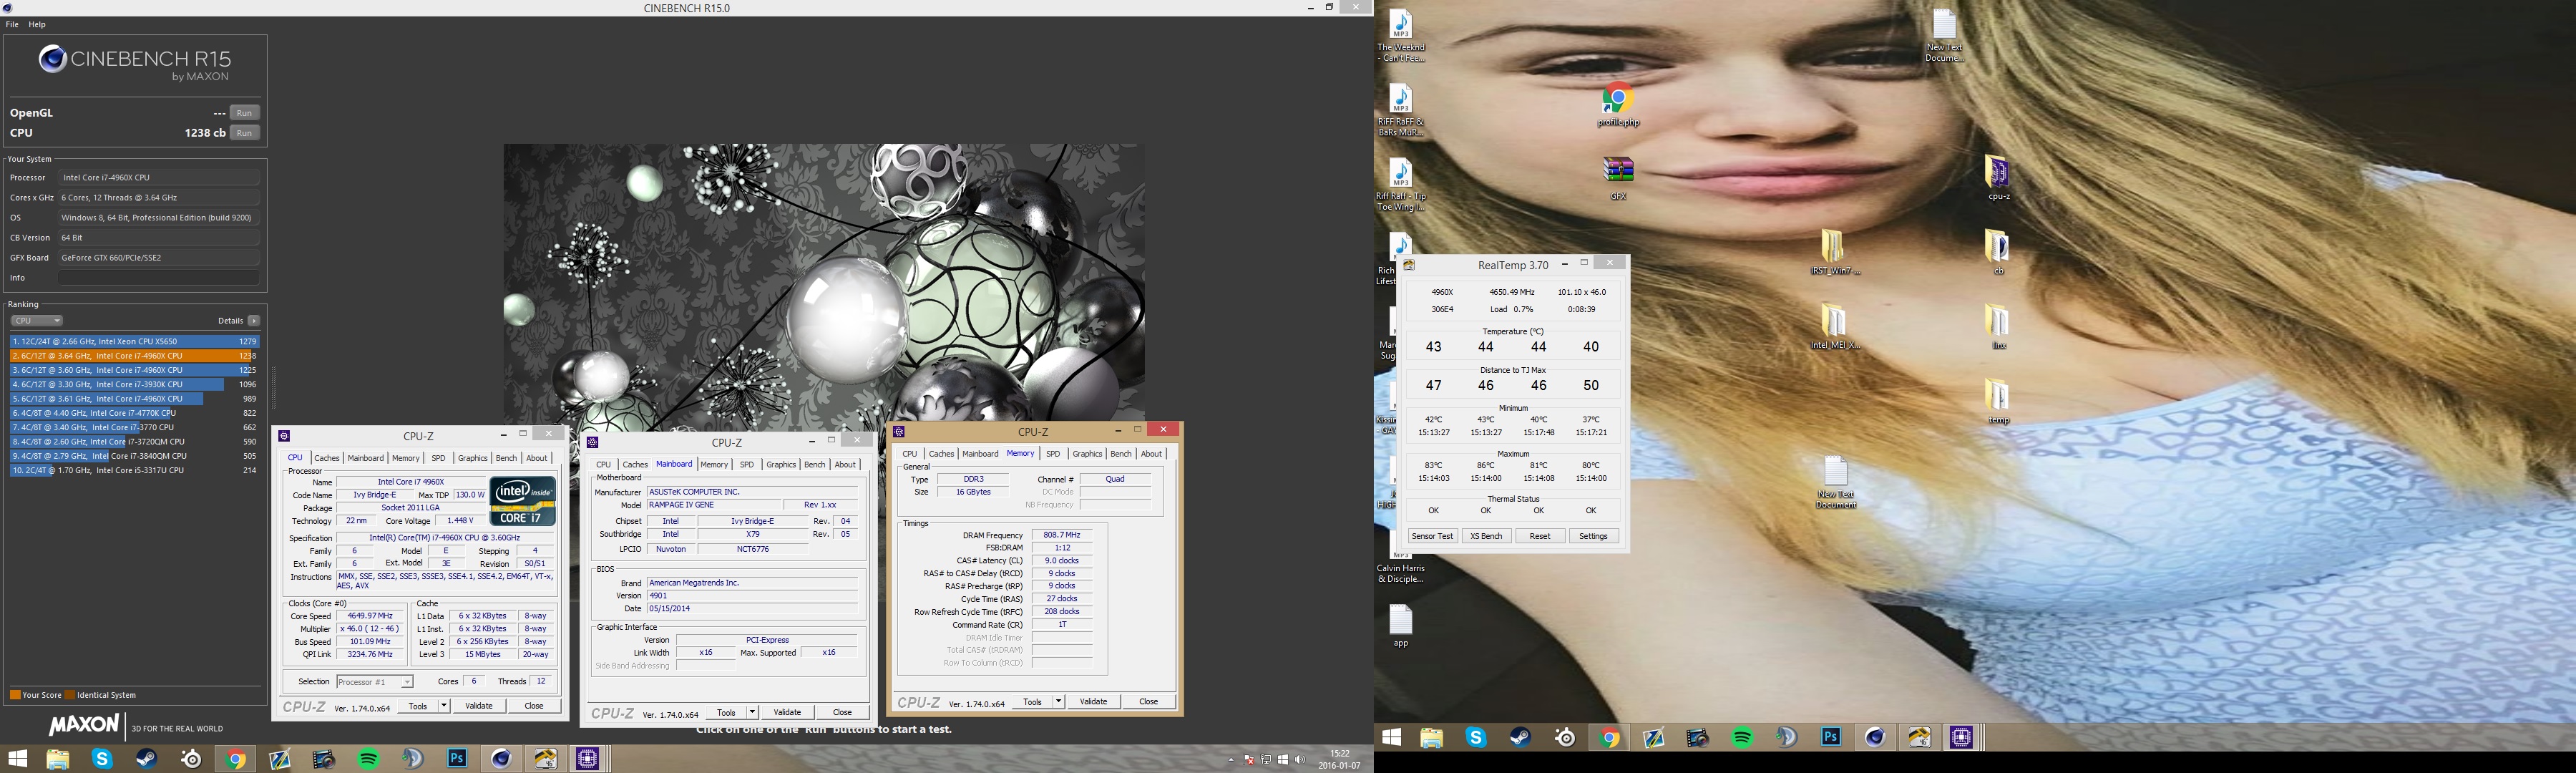Screen dimensions: 2576x773
Task: Open SPD tab in CPU-Z mainboard window
Action: click(x=746, y=465)
